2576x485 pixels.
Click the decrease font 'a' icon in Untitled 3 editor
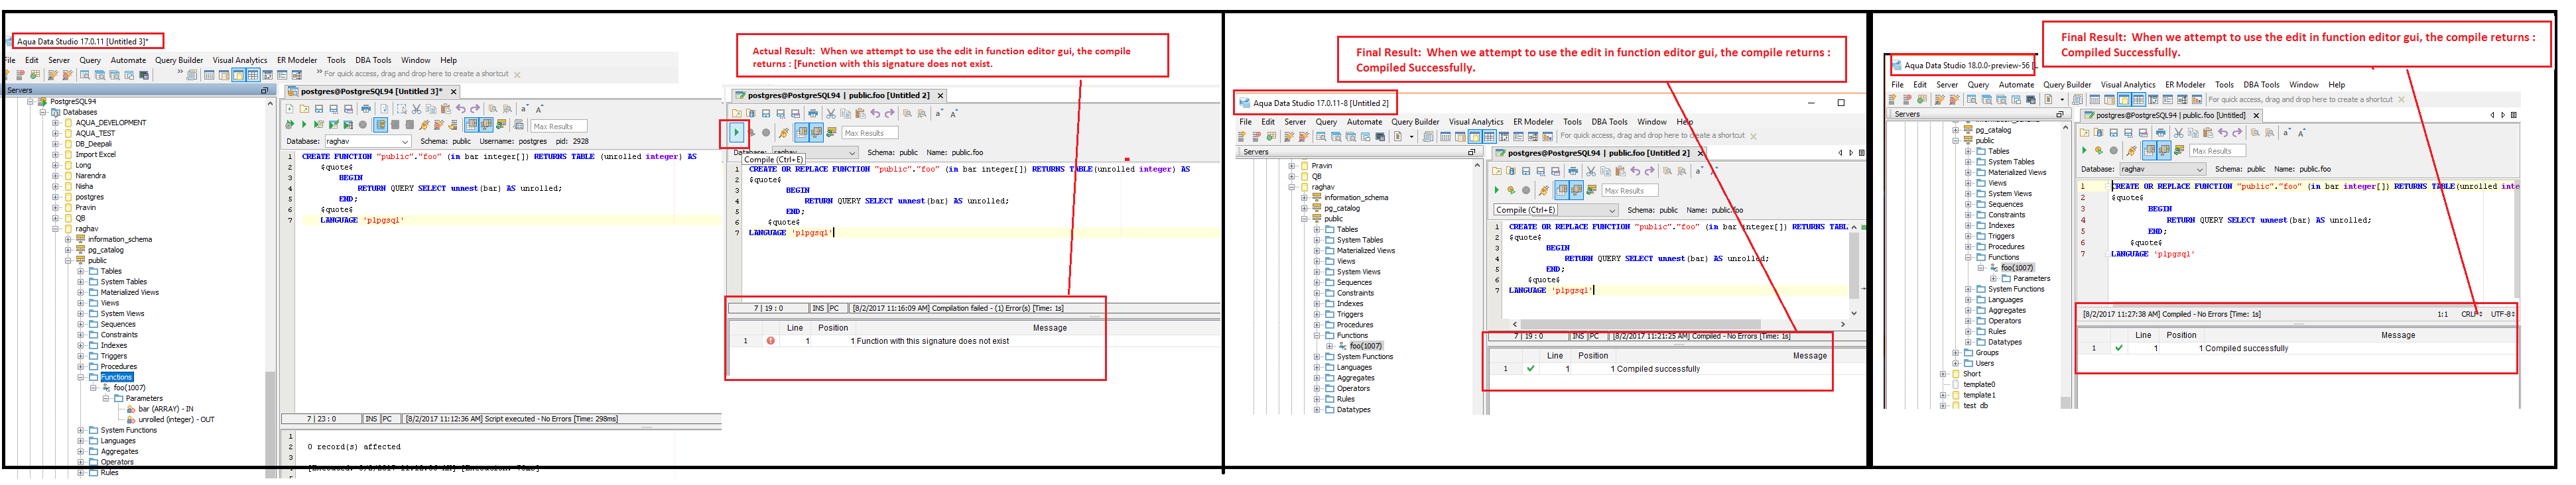pyautogui.click(x=524, y=109)
